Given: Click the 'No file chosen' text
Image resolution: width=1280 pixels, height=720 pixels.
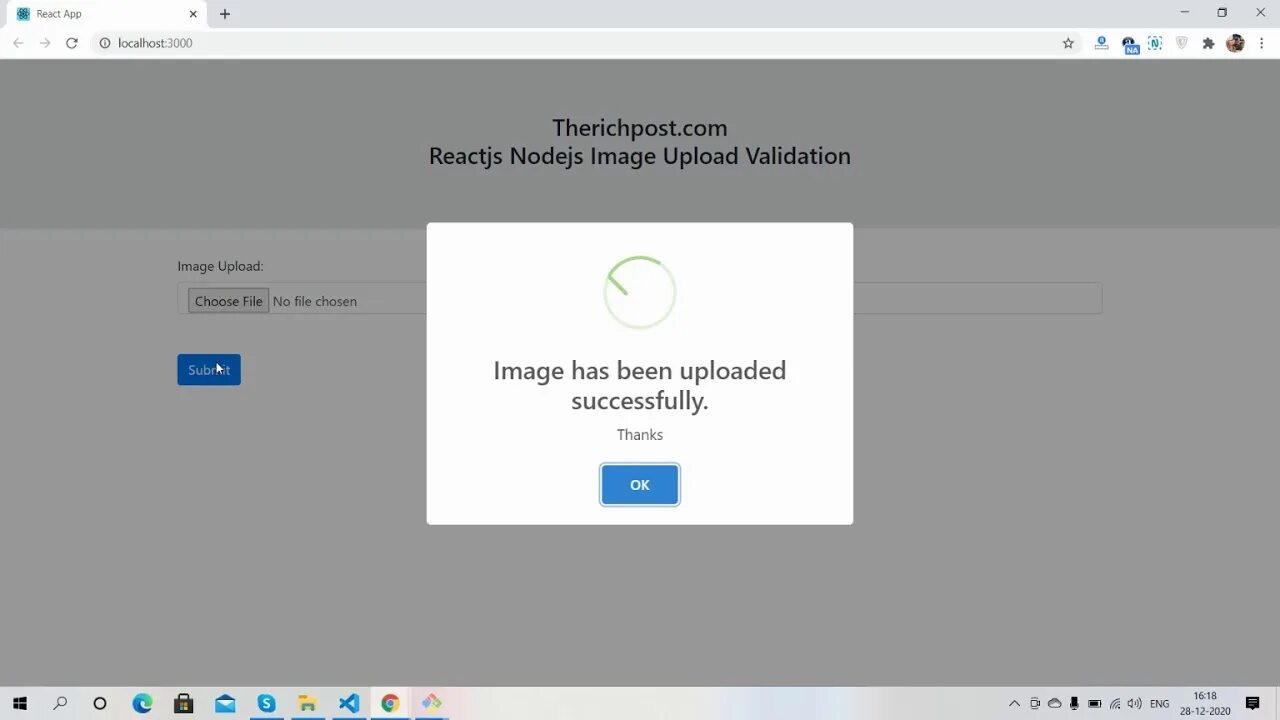Looking at the screenshot, I should click(315, 301).
